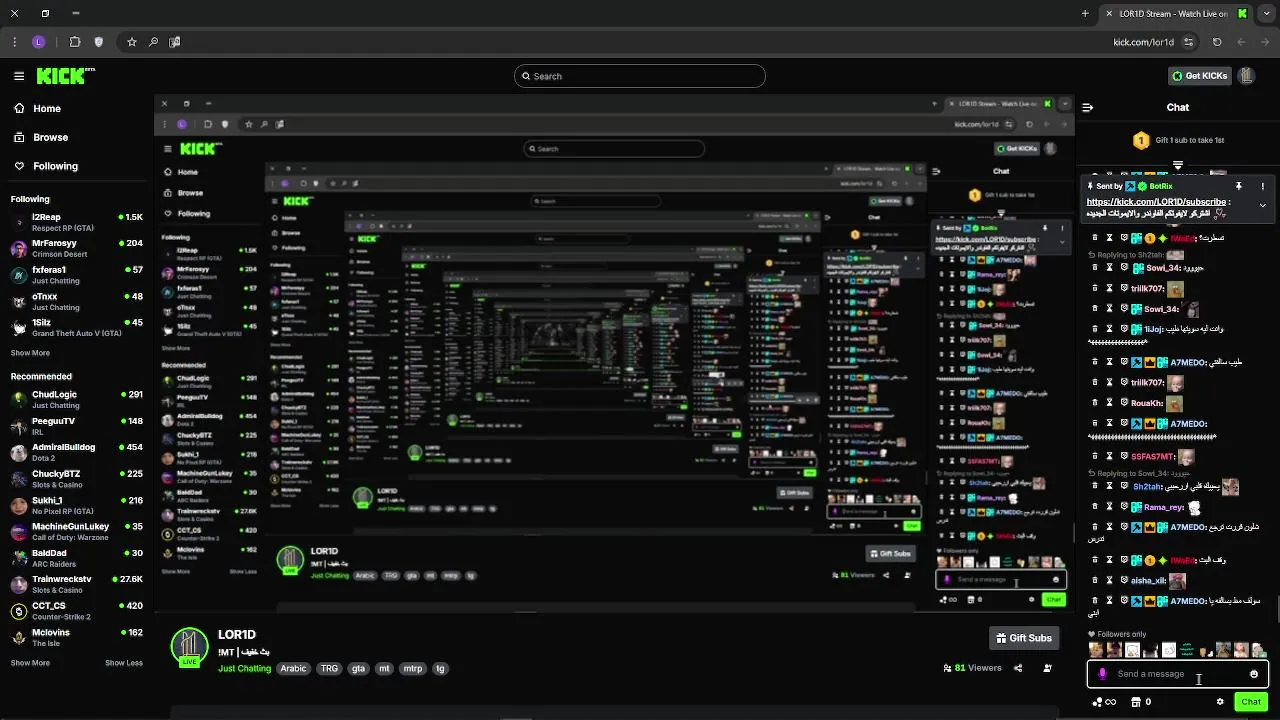Reload the page in browser toolbar
This screenshot has width=1280, height=720.
click(1217, 42)
